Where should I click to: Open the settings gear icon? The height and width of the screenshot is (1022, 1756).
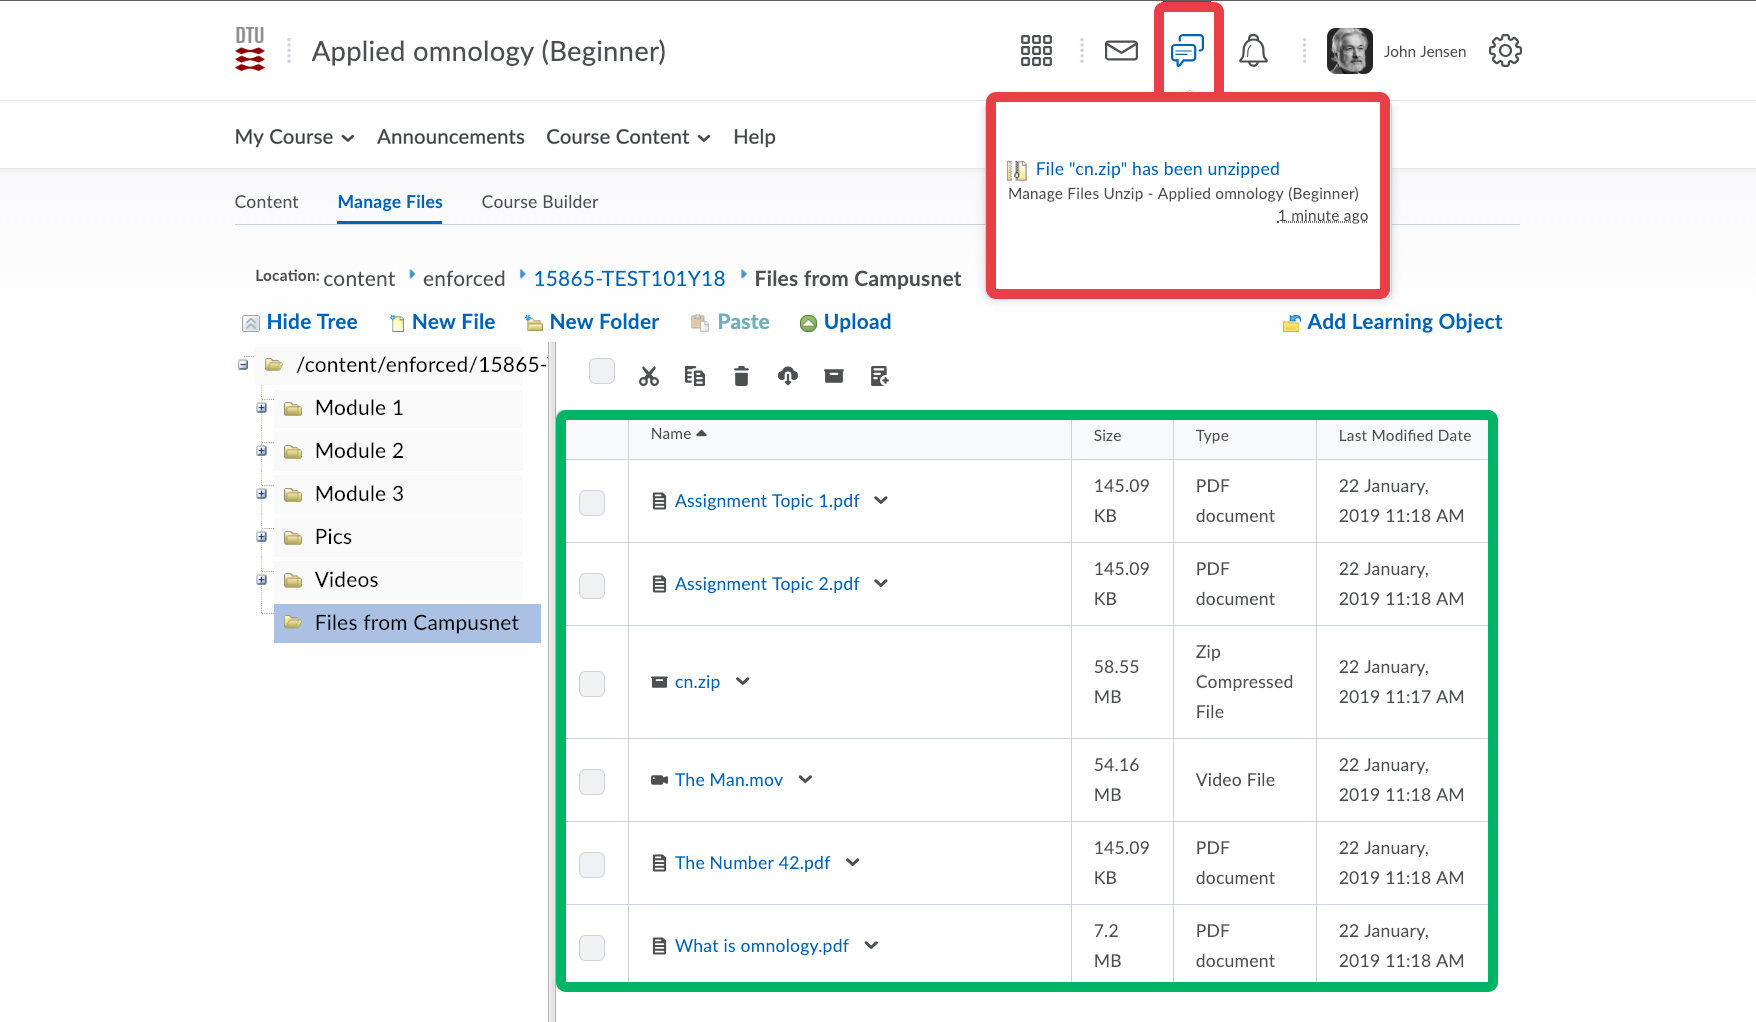click(1505, 51)
